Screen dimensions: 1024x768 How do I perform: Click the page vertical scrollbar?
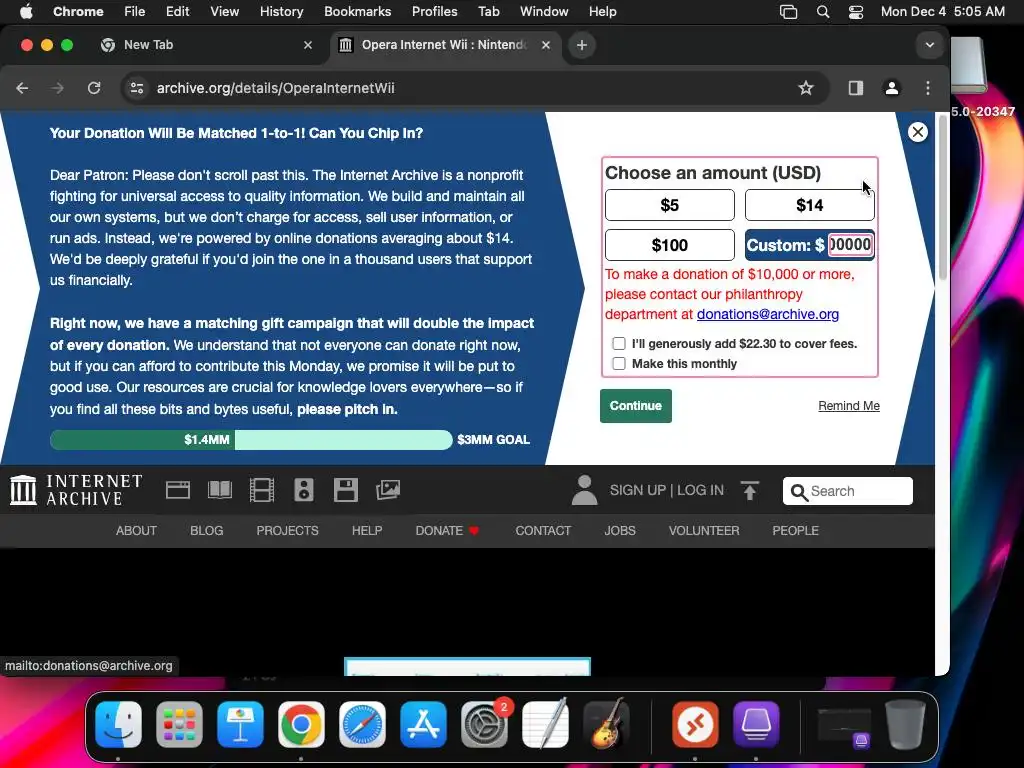[942, 197]
